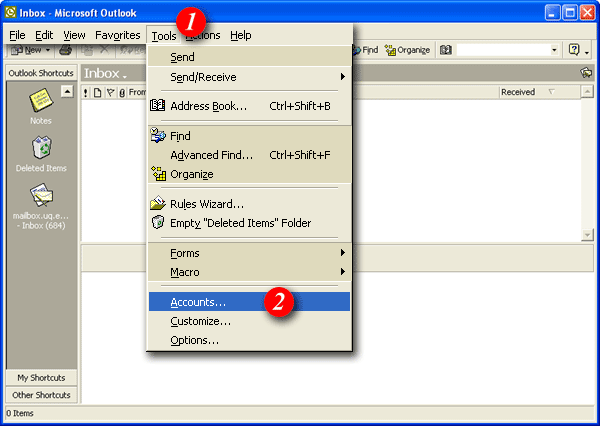The height and width of the screenshot is (426, 600).
Task: Switch to the Other Shortcuts group
Action: point(40,394)
